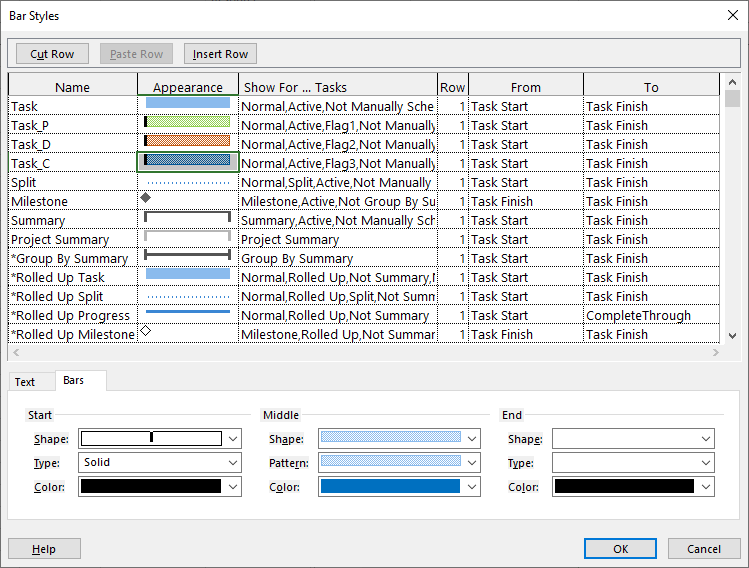Click the Row column header

tap(453, 87)
